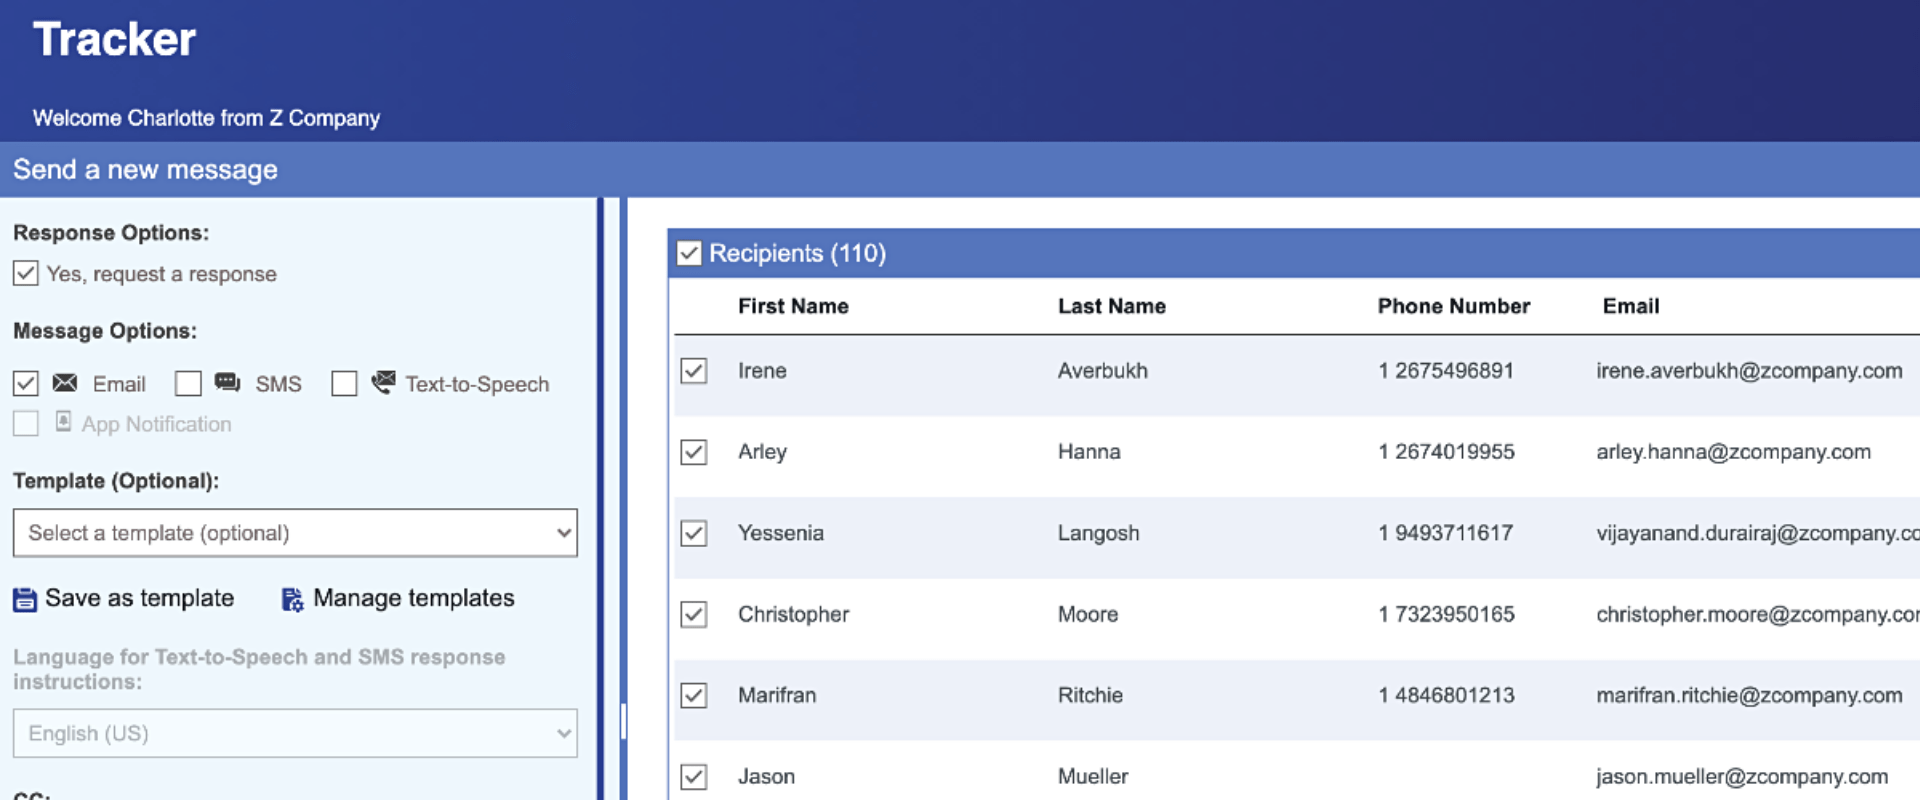Enable the Text-to-Speech checkbox
This screenshot has width=1920, height=800.
pyautogui.click(x=344, y=384)
